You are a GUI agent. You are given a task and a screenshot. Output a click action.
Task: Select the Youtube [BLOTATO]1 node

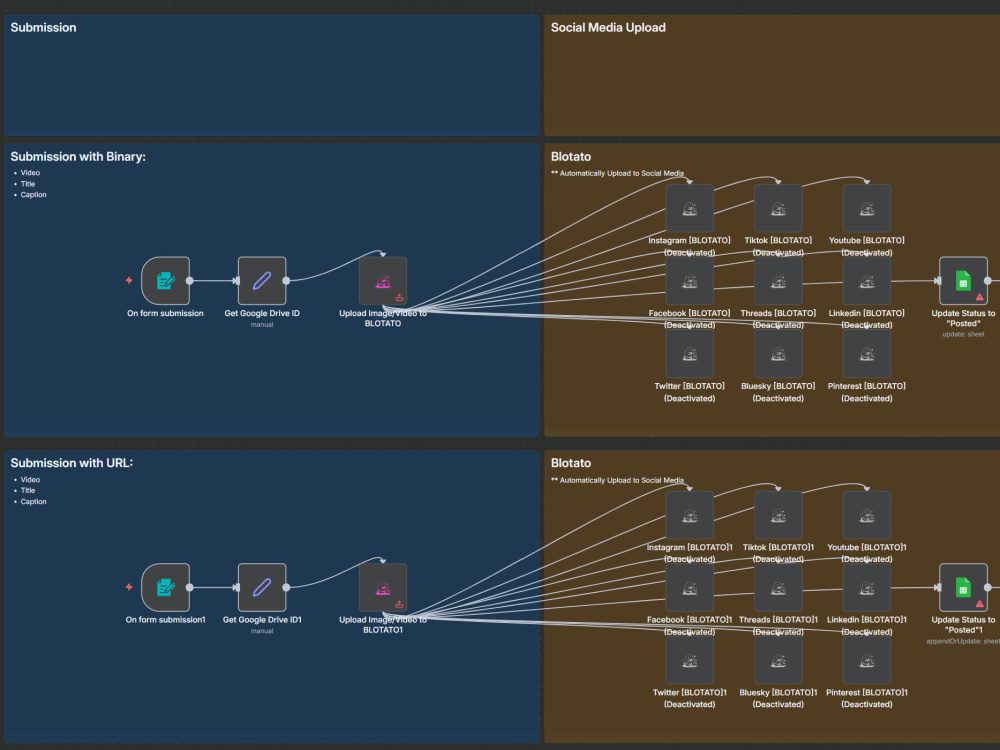tap(867, 515)
